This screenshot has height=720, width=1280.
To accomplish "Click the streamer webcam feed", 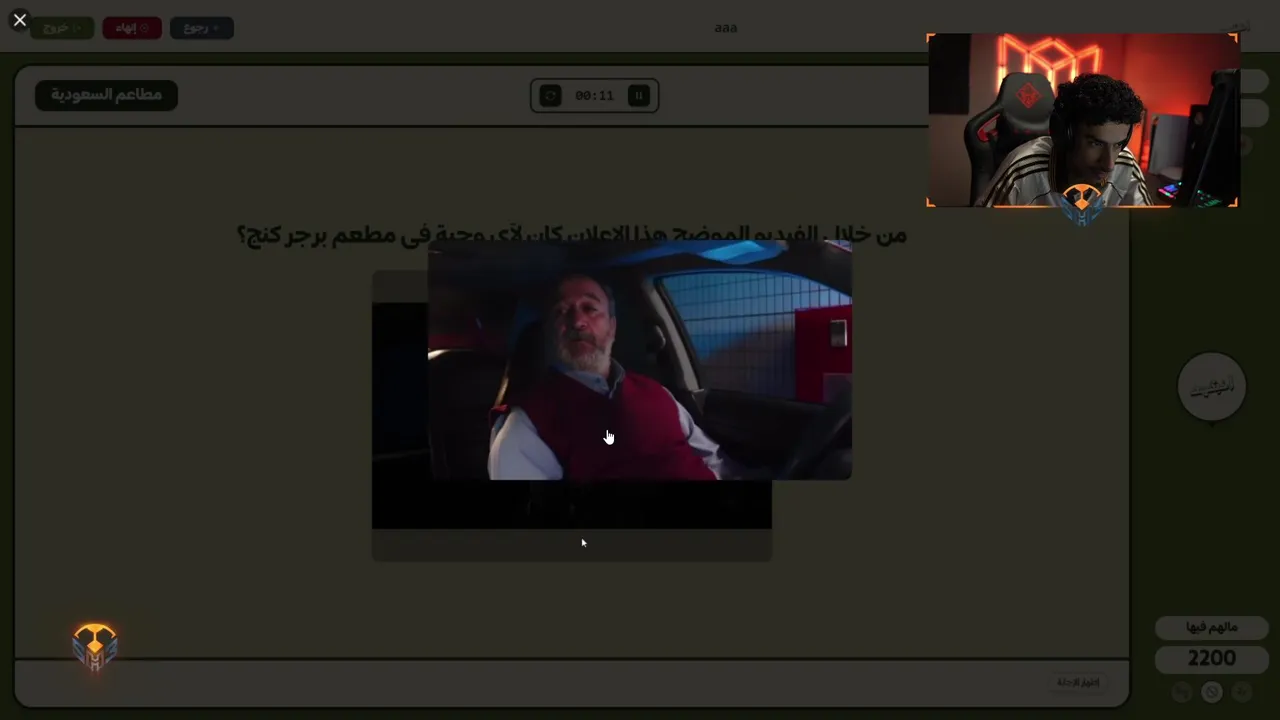I will pyautogui.click(x=1083, y=120).
